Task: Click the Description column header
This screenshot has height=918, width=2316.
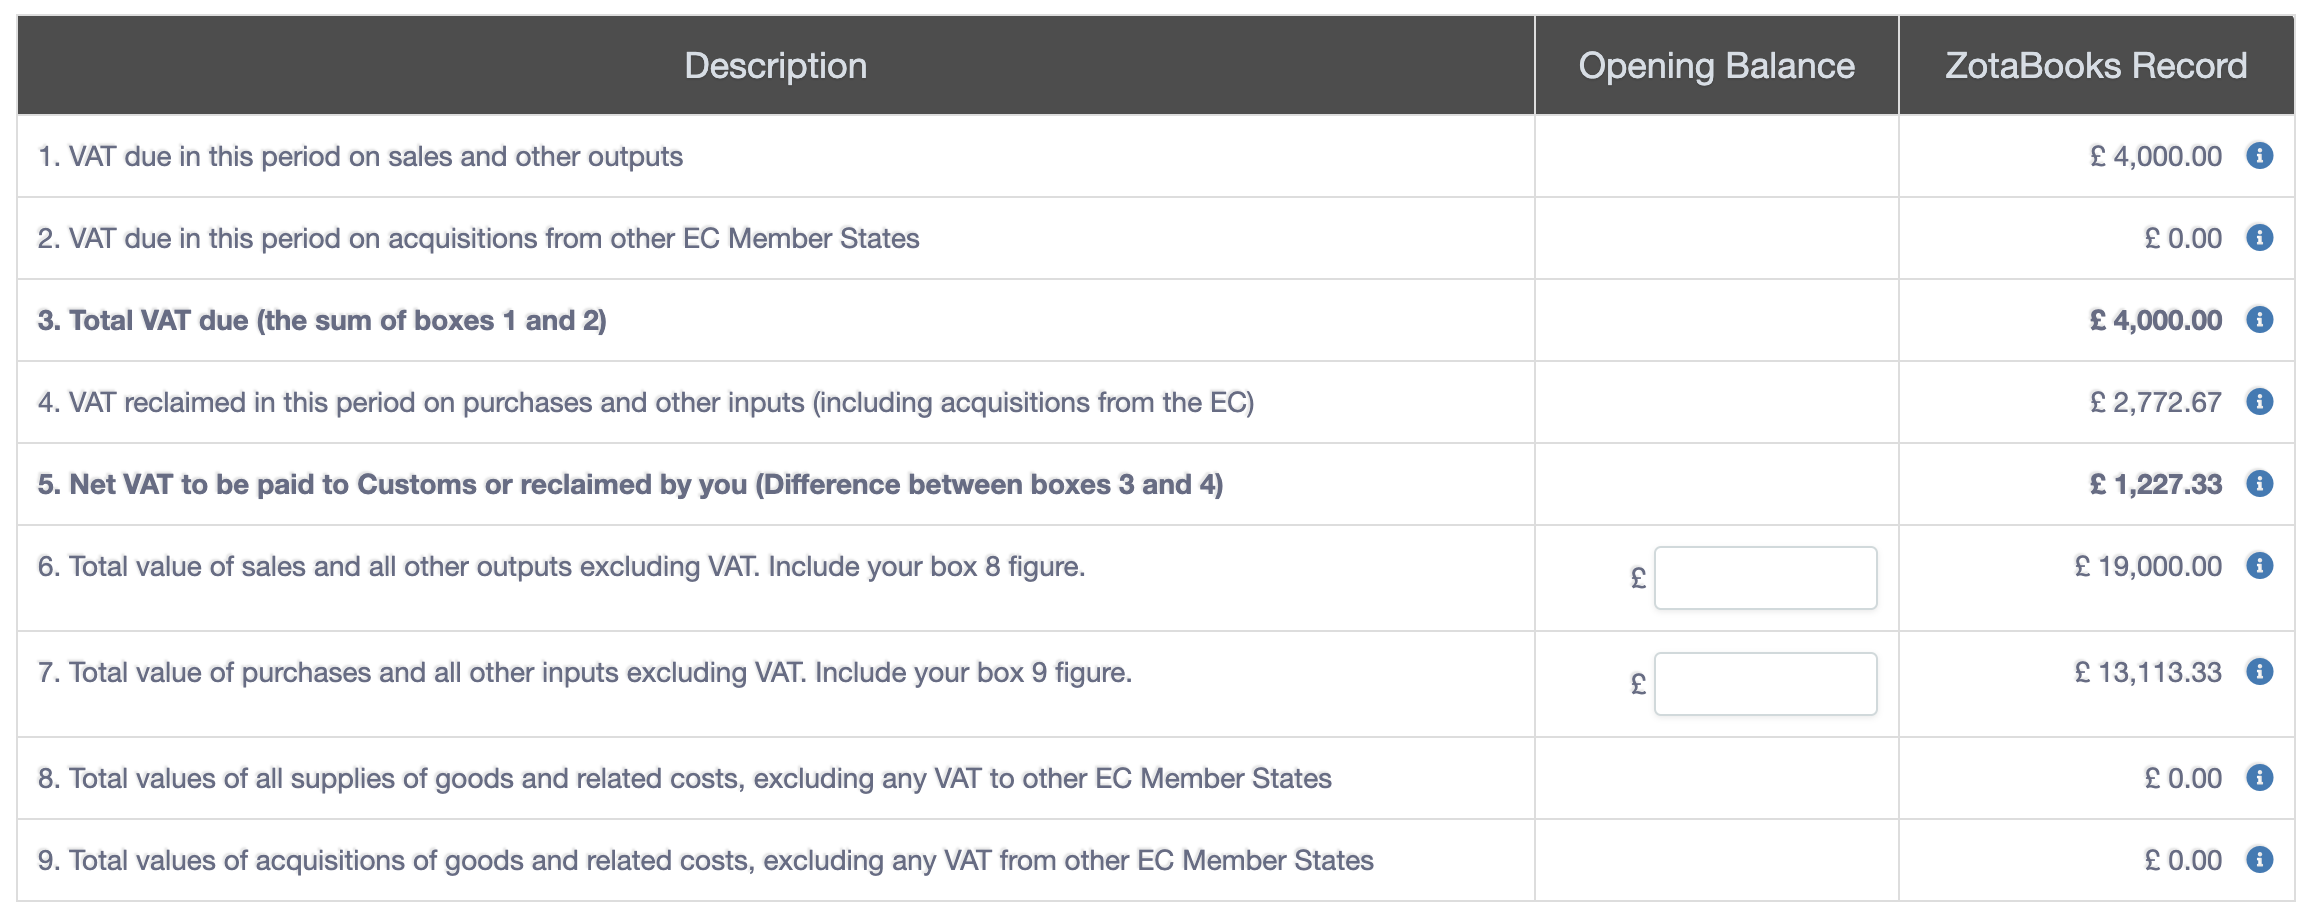Action: click(776, 65)
